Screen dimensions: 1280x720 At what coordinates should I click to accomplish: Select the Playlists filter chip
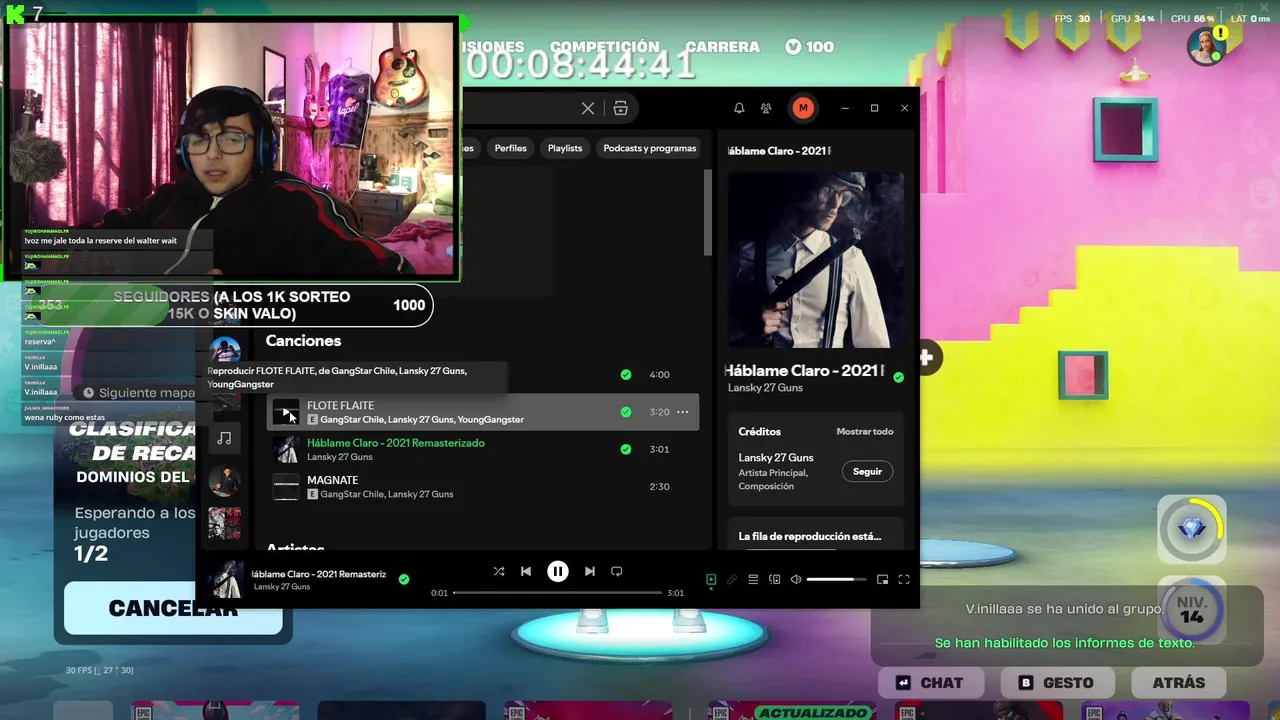[x=565, y=148]
